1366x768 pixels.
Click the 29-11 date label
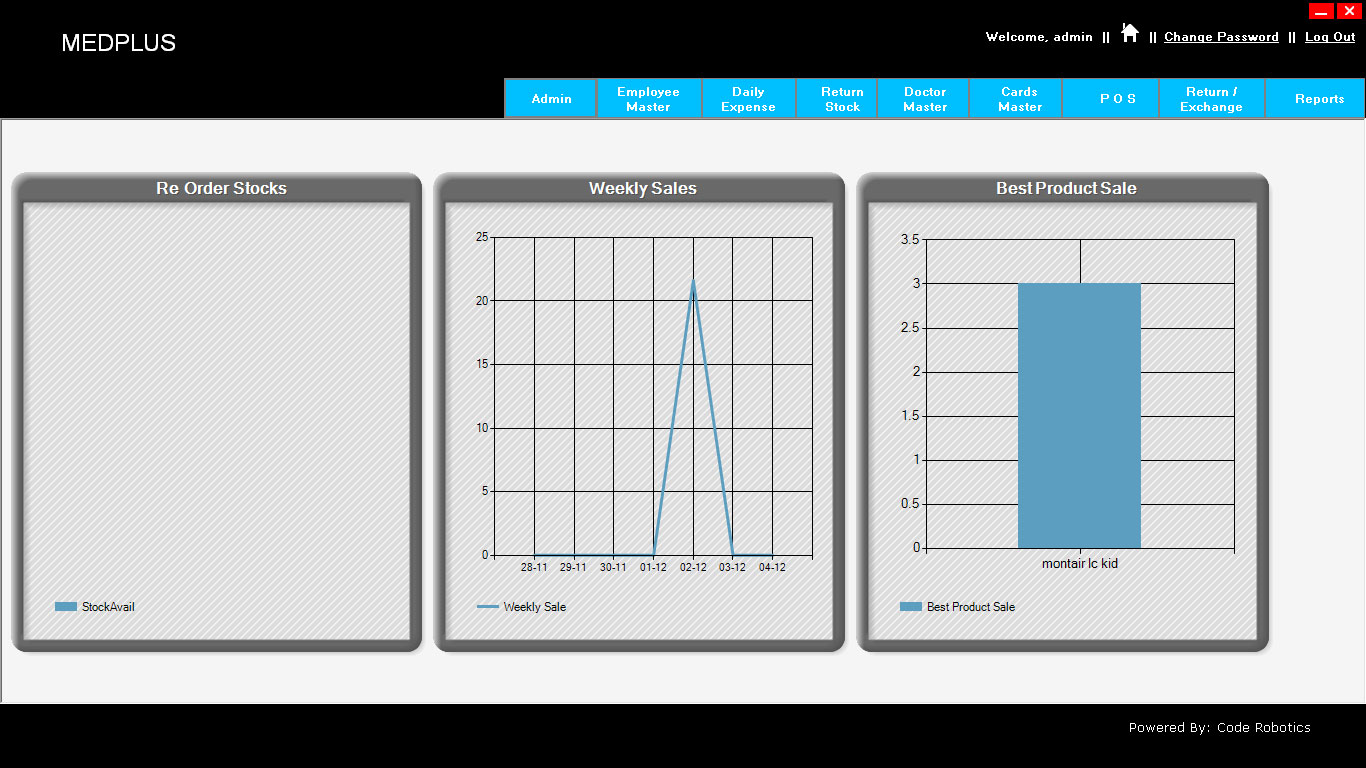click(x=573, y=568)
